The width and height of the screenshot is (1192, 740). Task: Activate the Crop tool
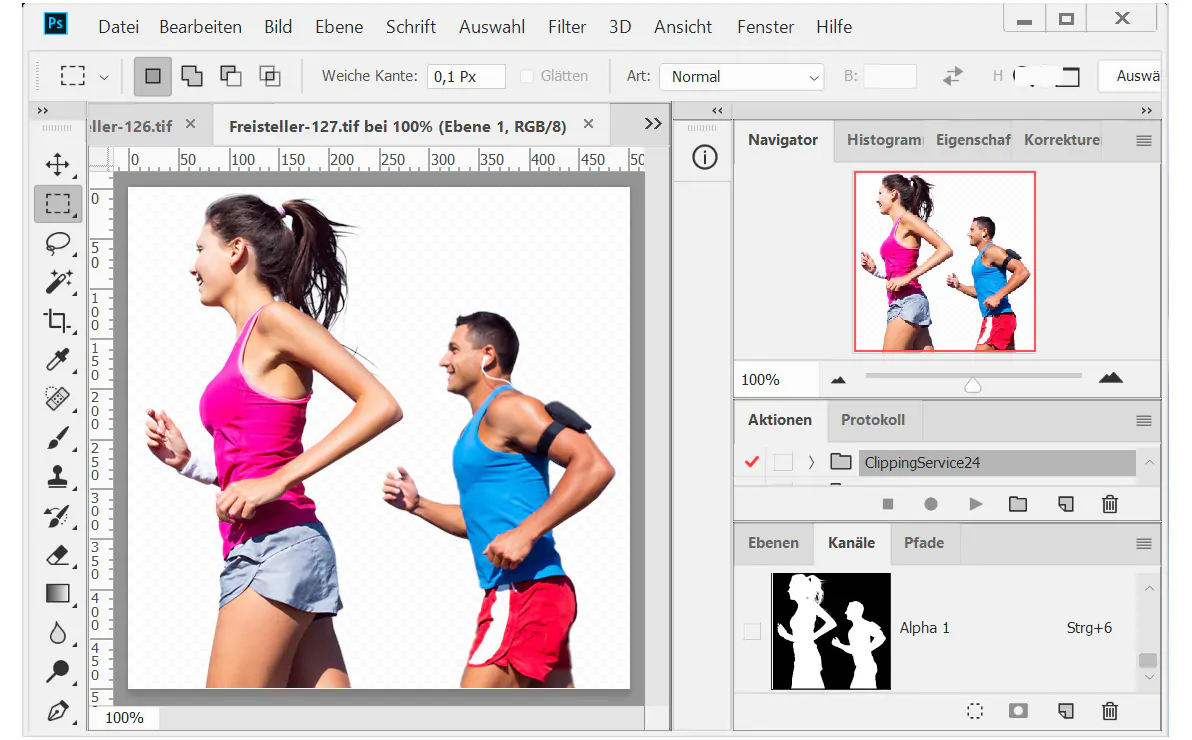coord(57,321)
